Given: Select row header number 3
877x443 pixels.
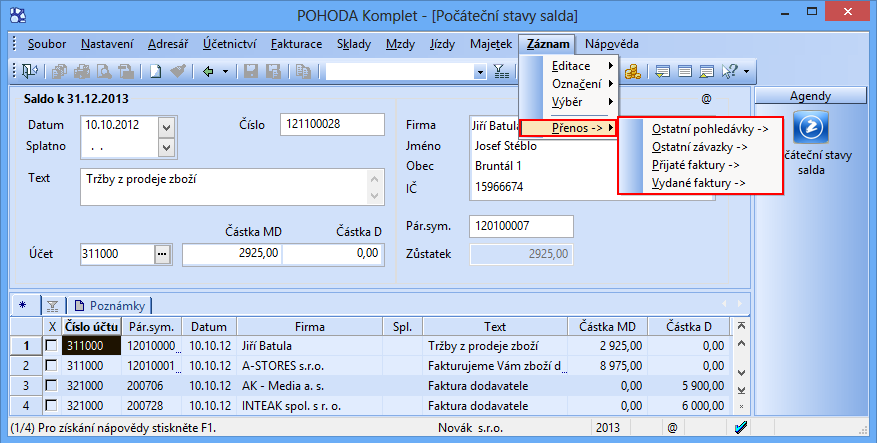Looking at the screenshot, I should pos(26,385).
